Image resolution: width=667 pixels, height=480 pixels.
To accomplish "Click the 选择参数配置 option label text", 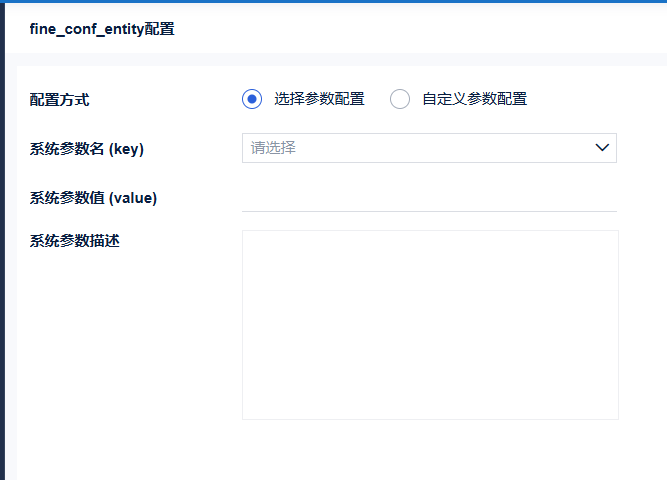I will (319, 99).
